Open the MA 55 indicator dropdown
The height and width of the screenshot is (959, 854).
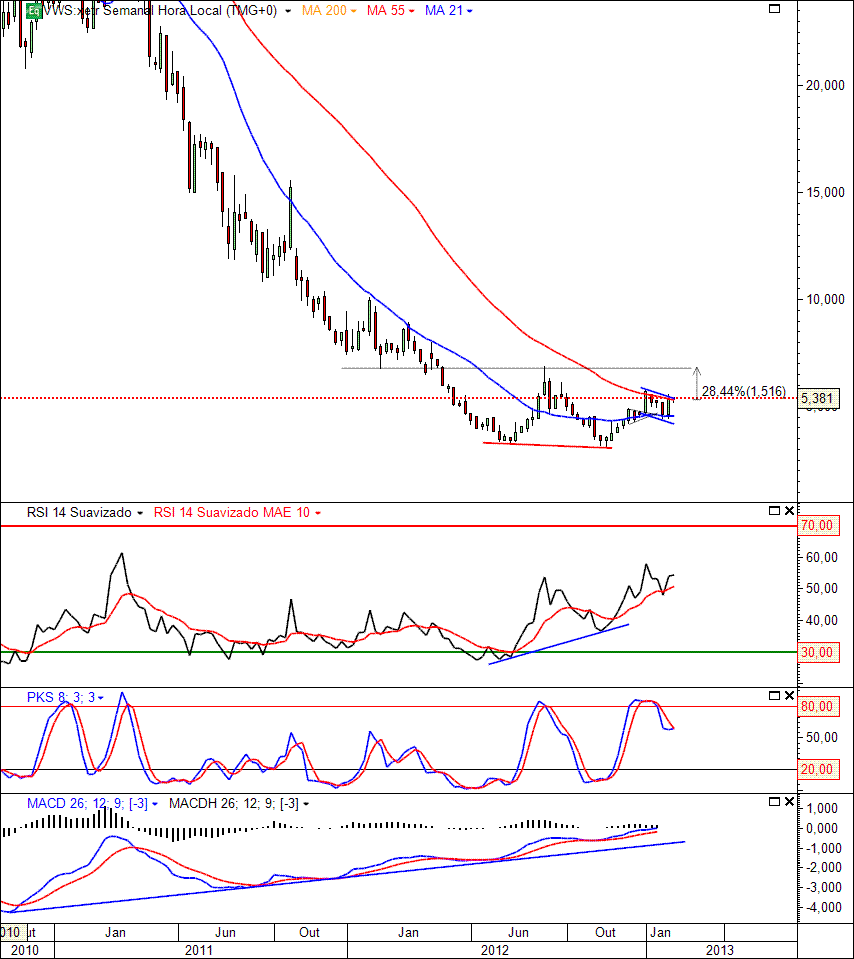412,11
